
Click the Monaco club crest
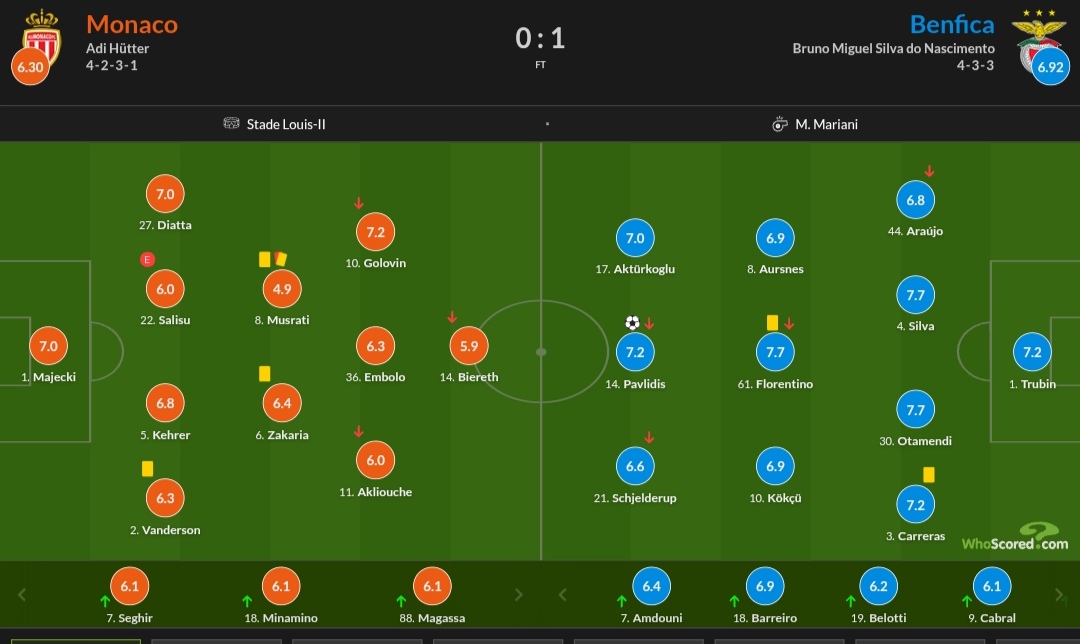[42, 38]
